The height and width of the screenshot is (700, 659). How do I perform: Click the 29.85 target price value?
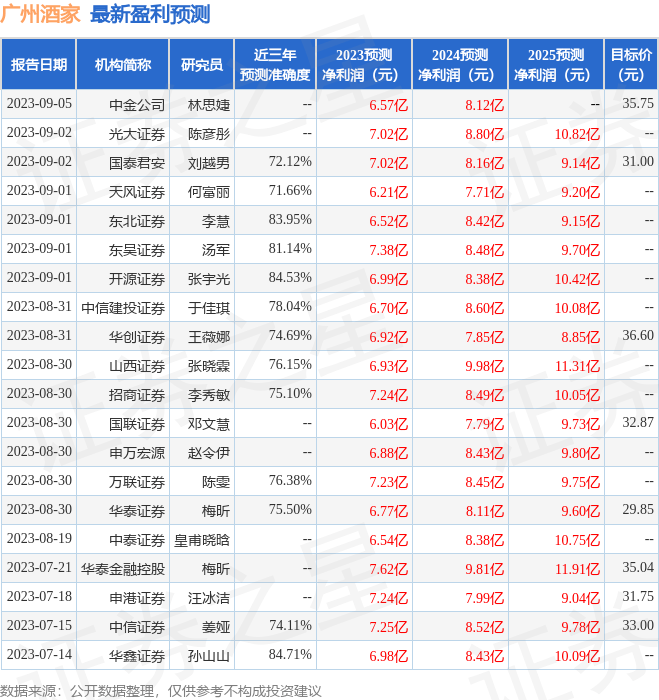pyautogui.click(x=638, y=510)
